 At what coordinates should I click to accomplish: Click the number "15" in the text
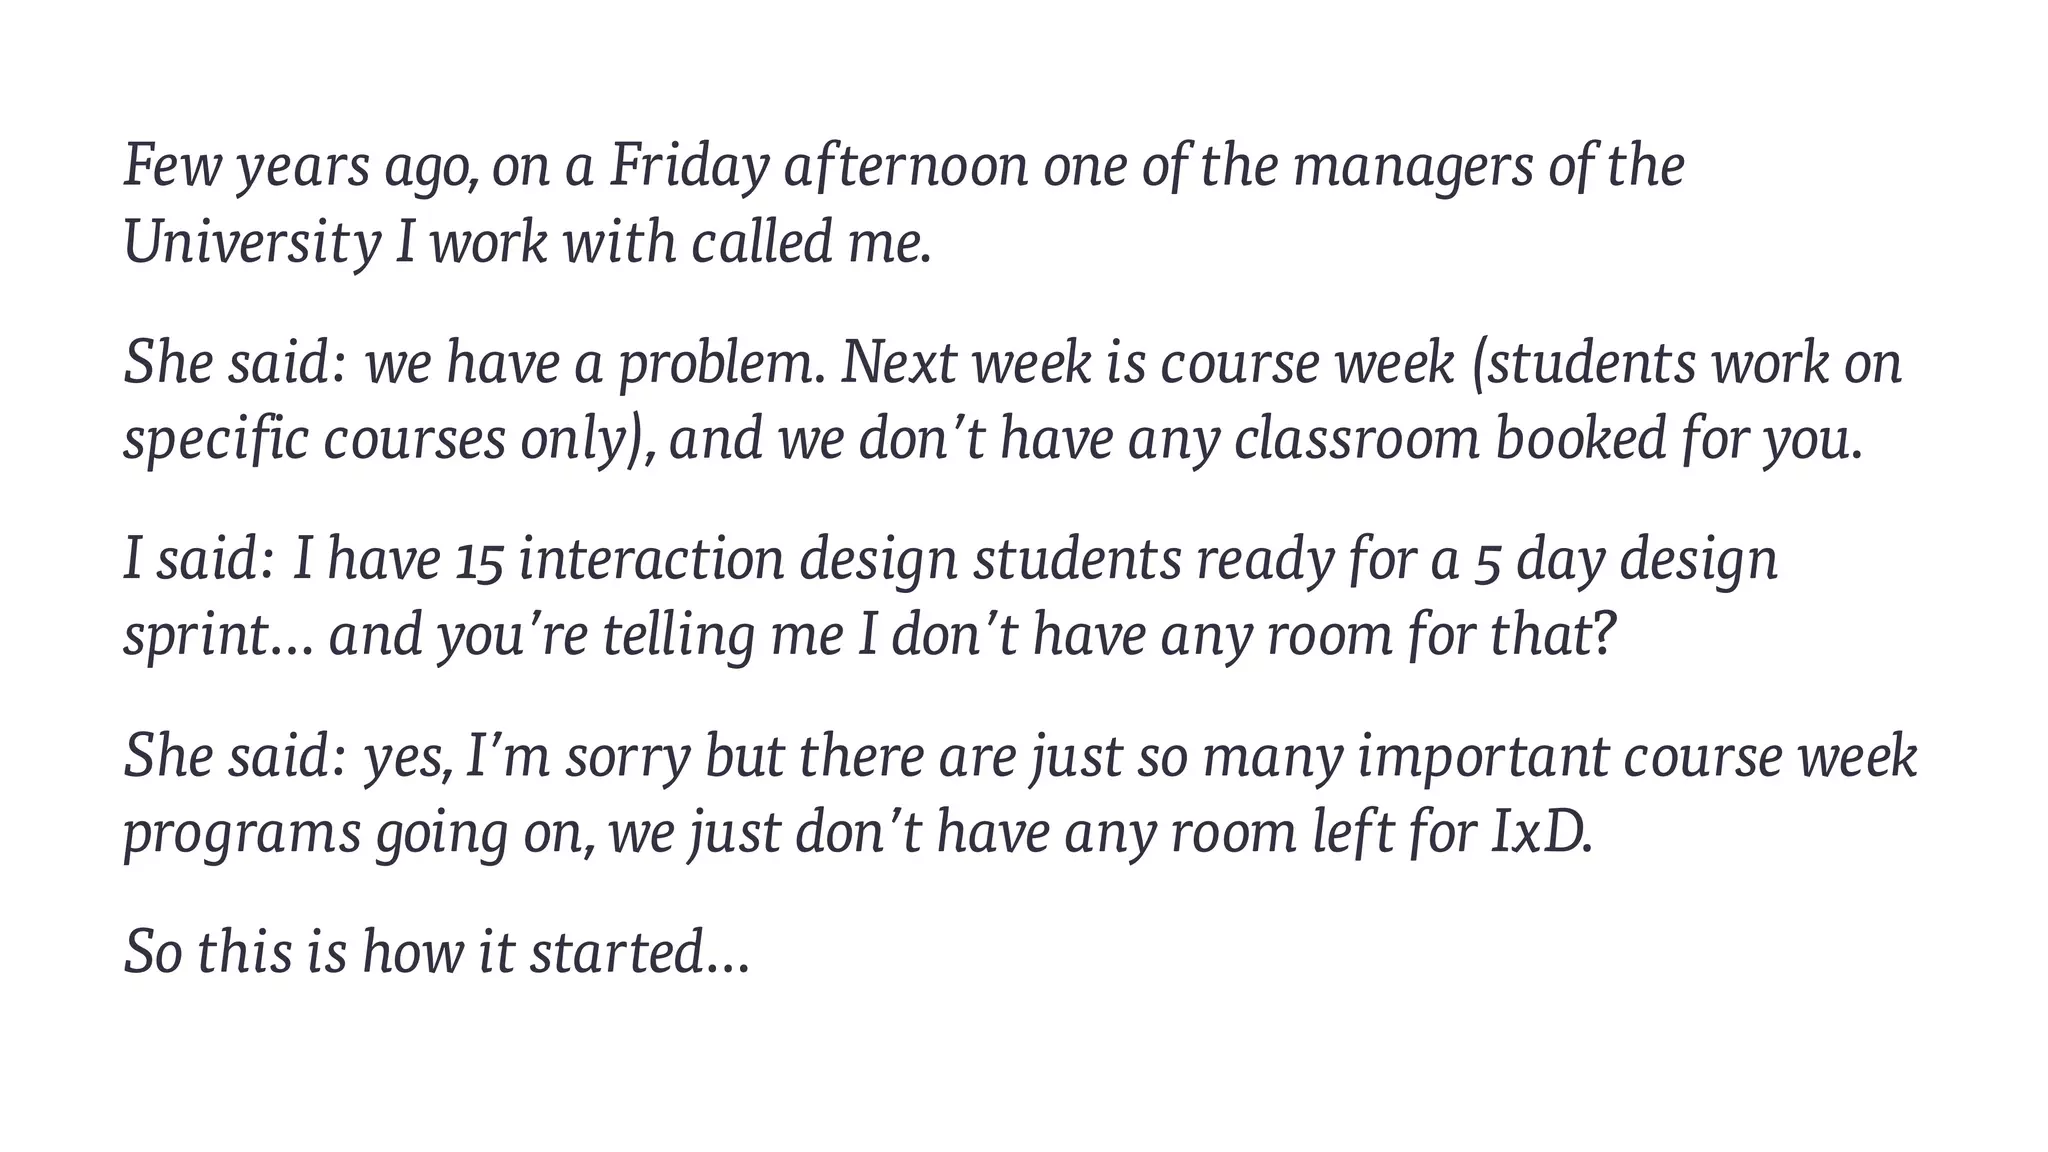[x=478, y=561]
